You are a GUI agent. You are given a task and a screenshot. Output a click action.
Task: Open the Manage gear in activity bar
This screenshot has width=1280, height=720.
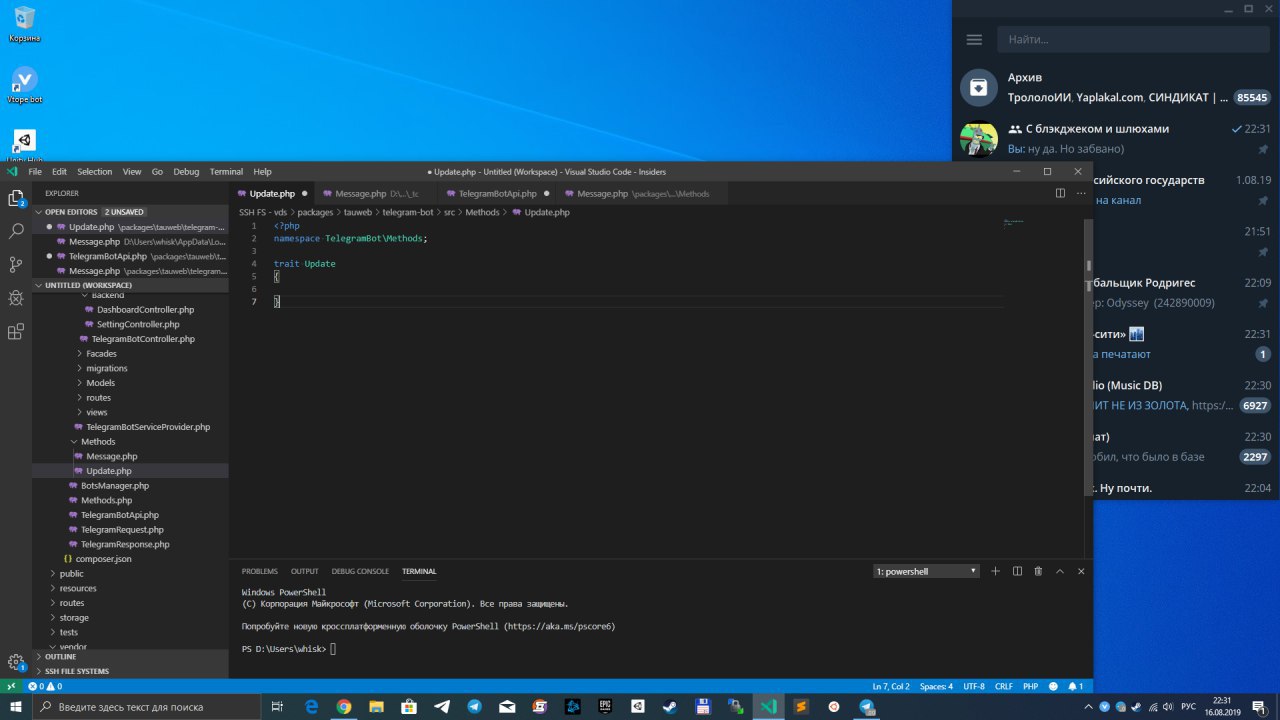click(16, 662)
